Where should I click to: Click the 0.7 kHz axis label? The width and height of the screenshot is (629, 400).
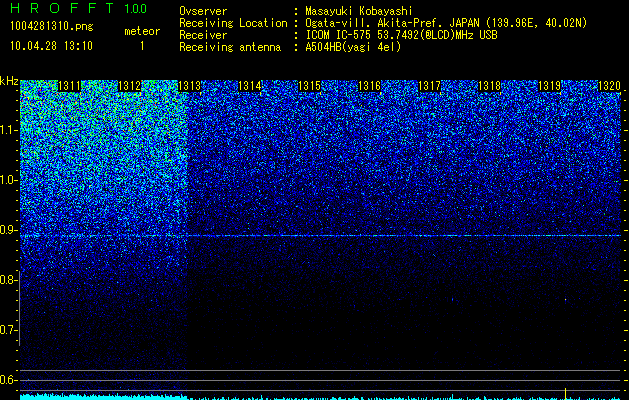pos(7,330)
